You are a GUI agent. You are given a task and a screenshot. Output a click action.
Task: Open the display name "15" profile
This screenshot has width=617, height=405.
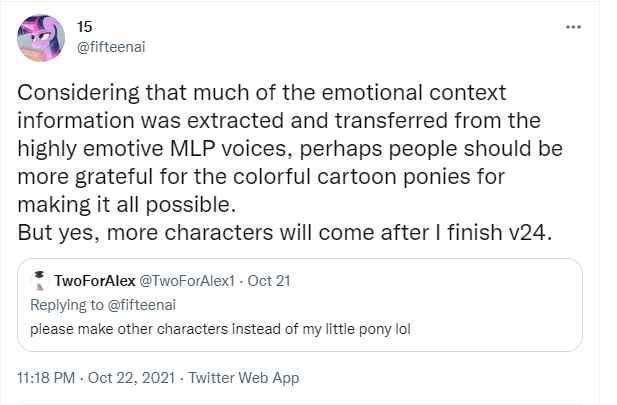coord(84,26)
